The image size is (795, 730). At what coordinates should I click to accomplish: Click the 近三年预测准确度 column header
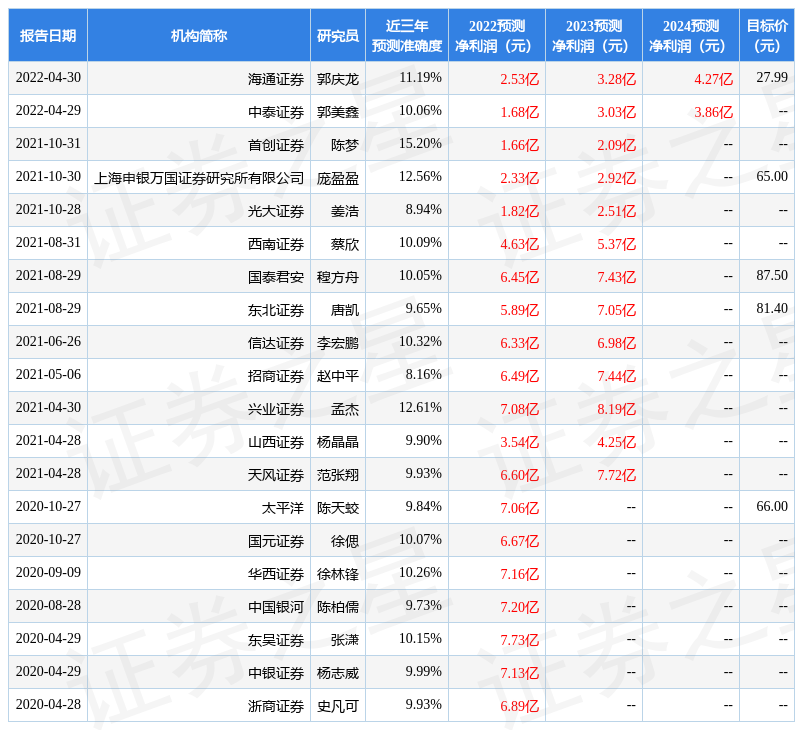click(x=407, y=35)
